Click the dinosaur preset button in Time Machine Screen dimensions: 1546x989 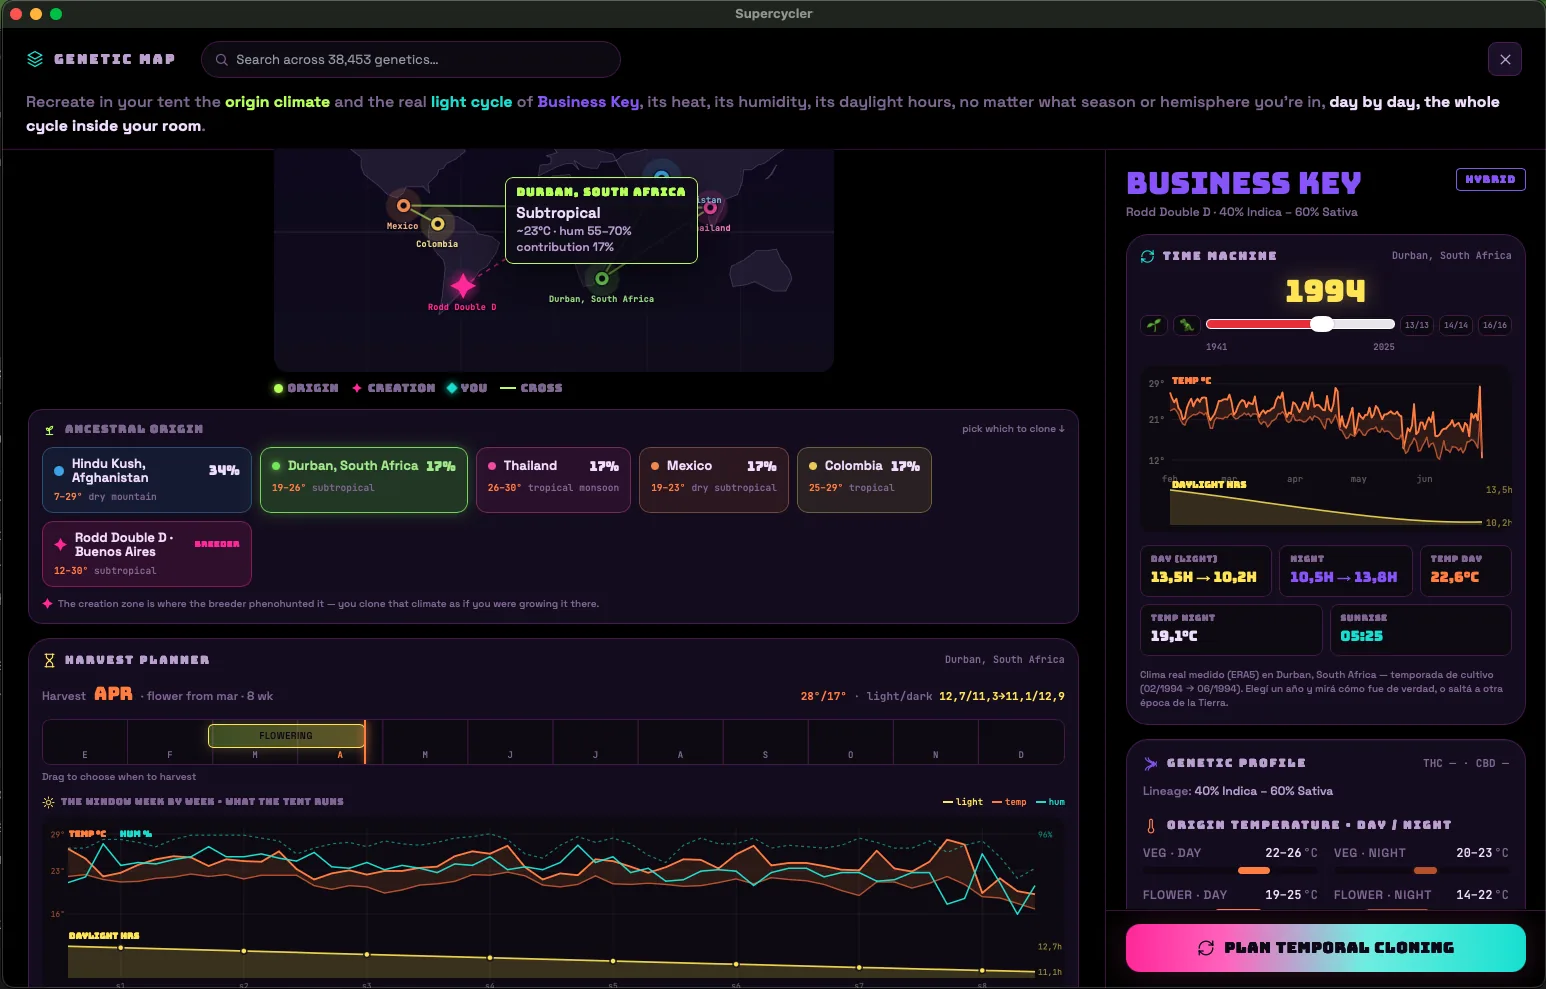(x=1186, y=325)
